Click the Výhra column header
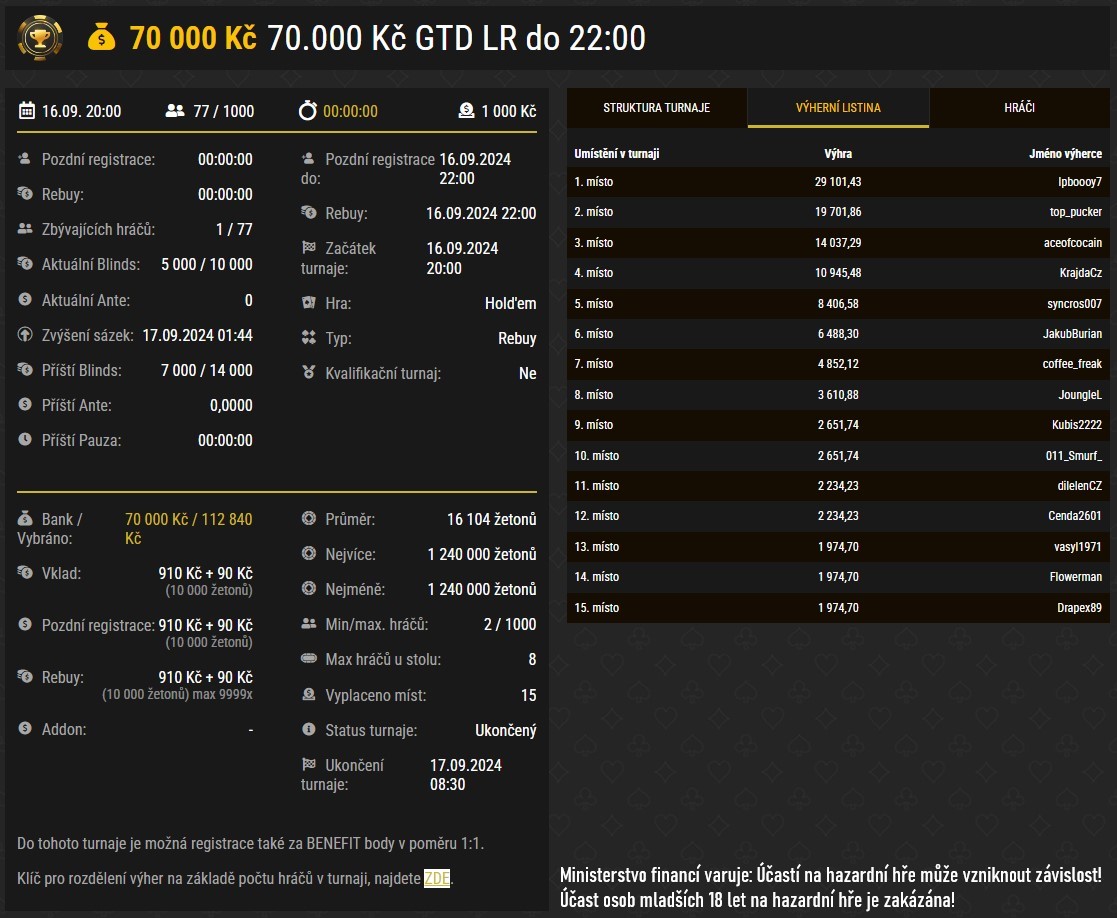The height and width of the screenshot is (918, 1117). pyautogui.click(x=837, y=154)
